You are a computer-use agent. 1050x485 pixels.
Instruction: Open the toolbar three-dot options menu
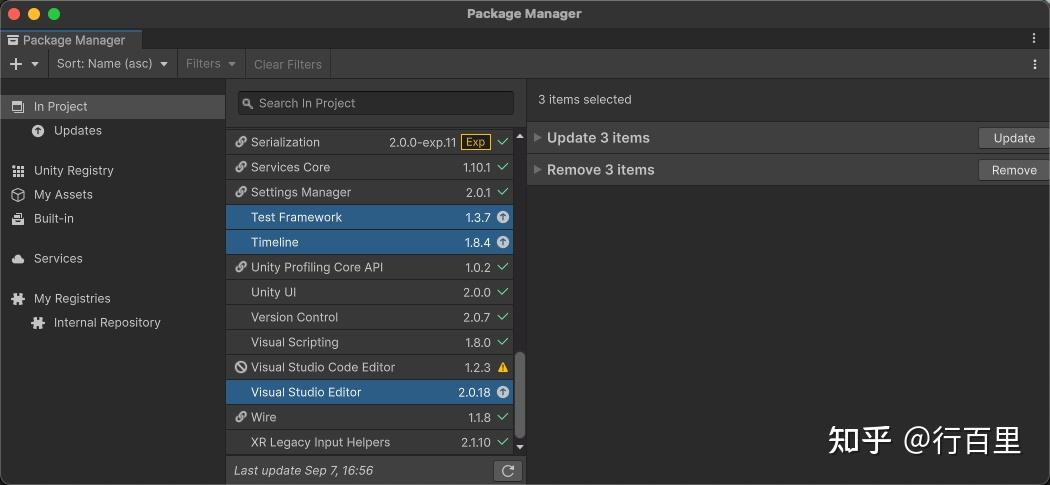(1035, 64)
